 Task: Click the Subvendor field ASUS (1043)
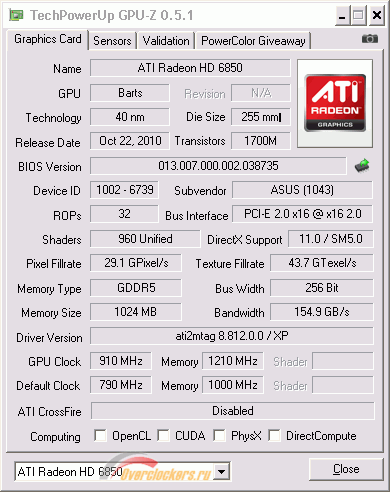[x=302, y=190]
